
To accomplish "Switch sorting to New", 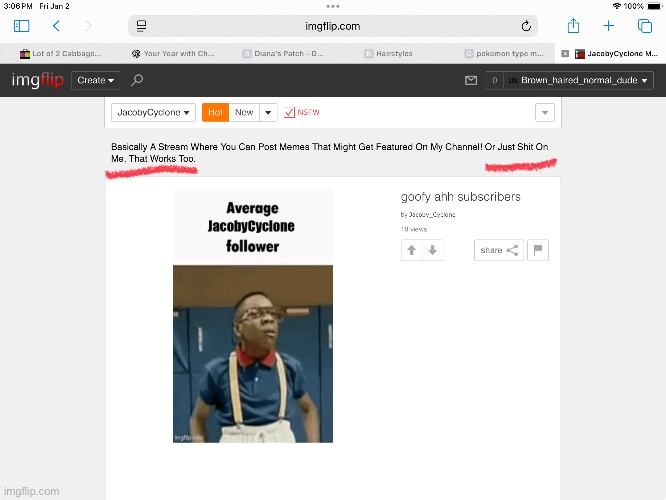I will pyautogui.click(x=244, y=113).
